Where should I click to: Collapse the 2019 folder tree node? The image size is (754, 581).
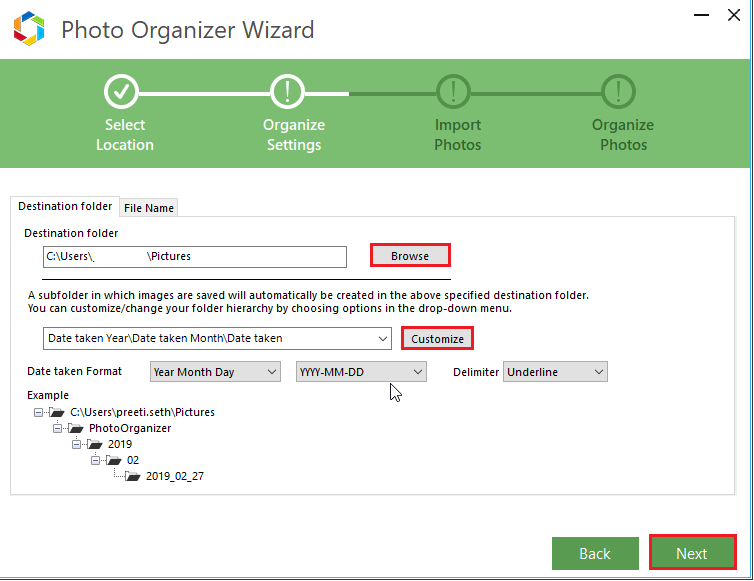[x=77, y=444]
